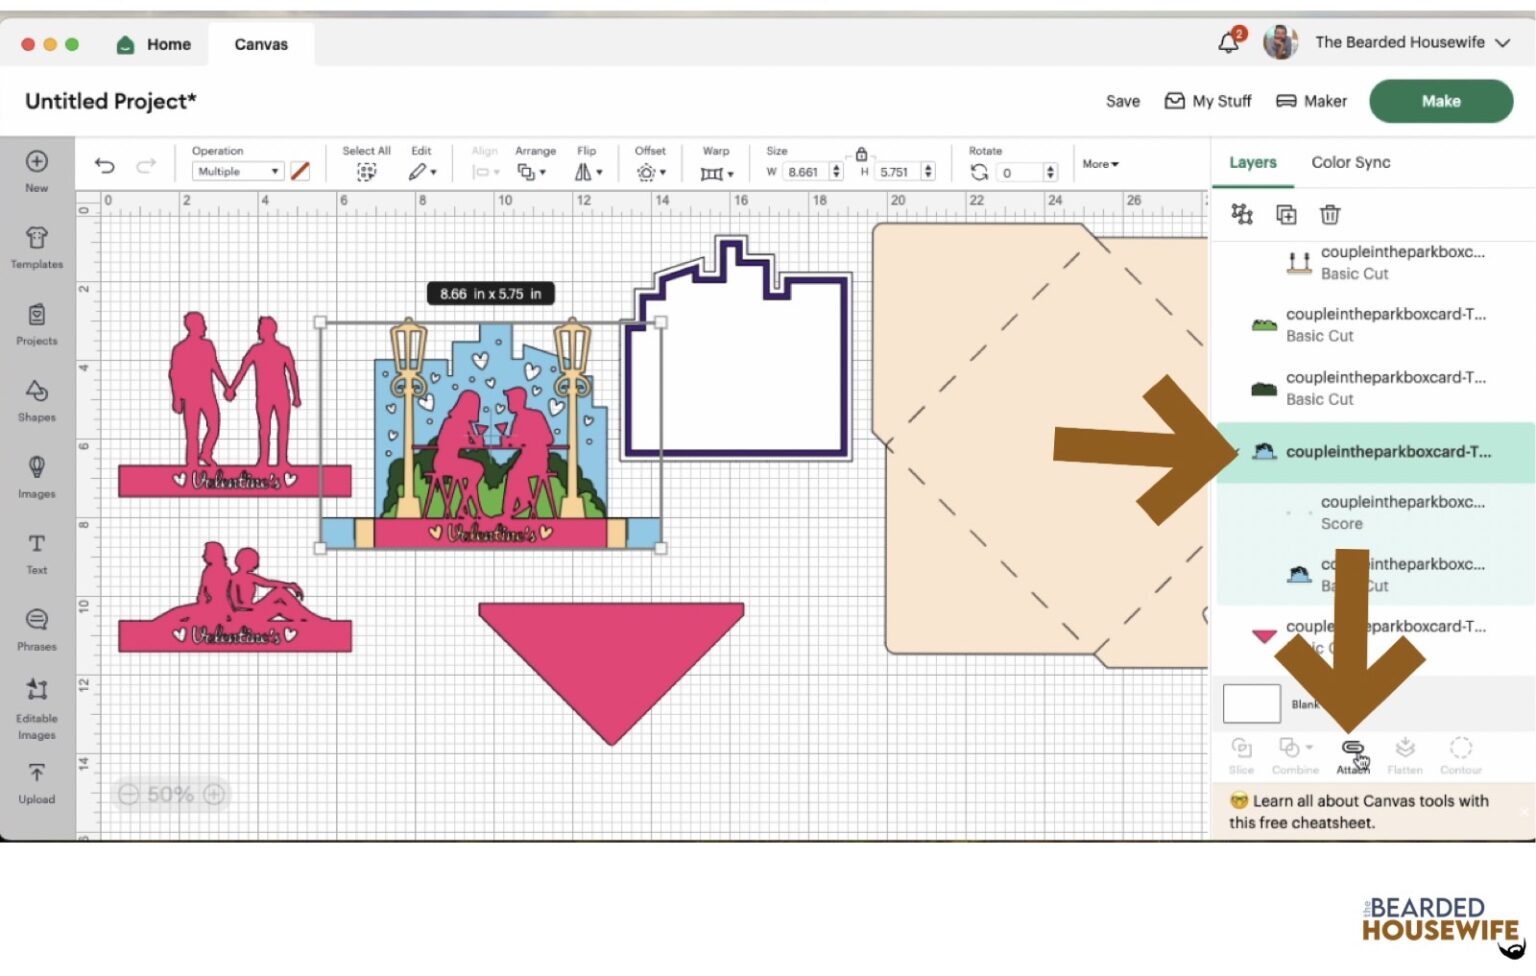1536x976 pixels.
Task: Click the duplicate layer icon
Action: [1286, 215]
